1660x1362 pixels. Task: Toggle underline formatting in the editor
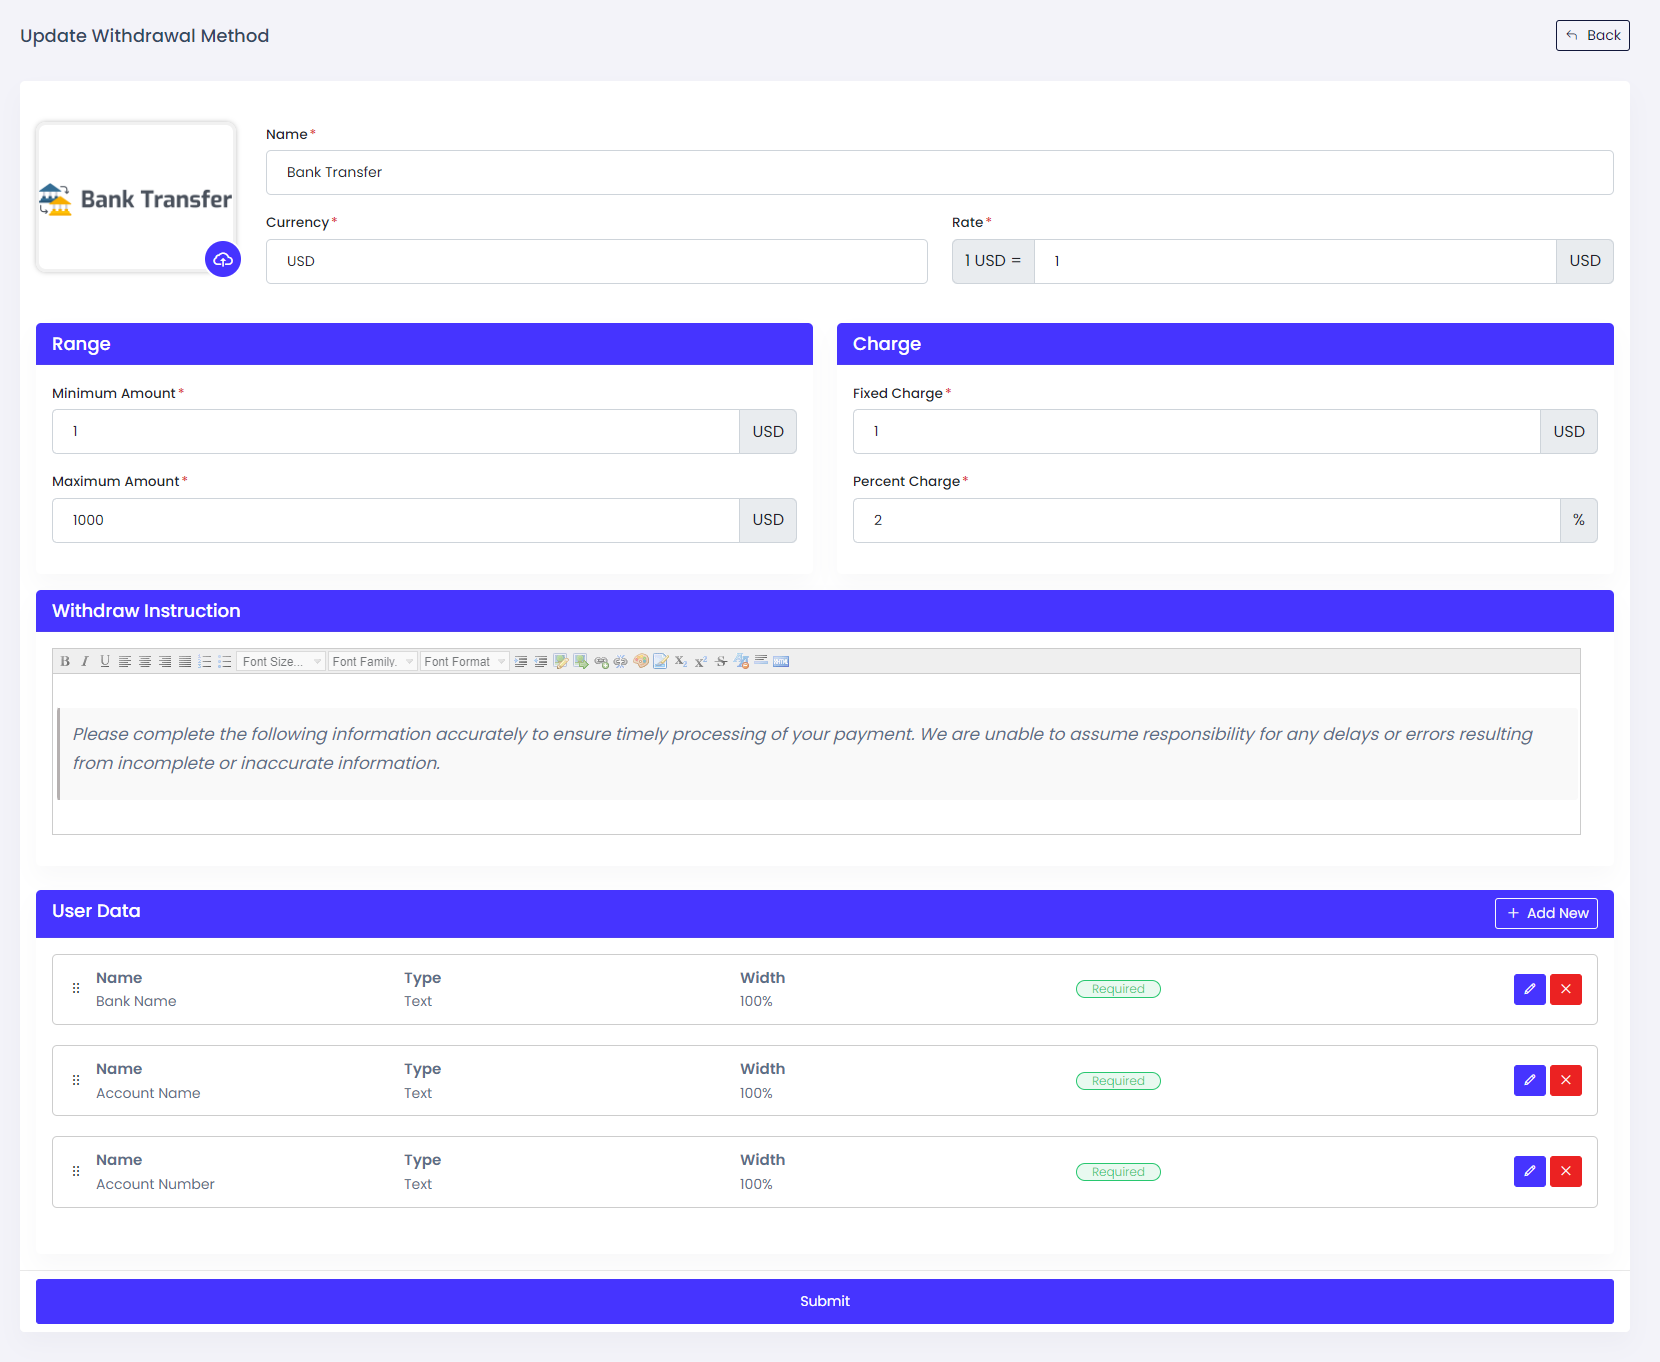(105, 662)
